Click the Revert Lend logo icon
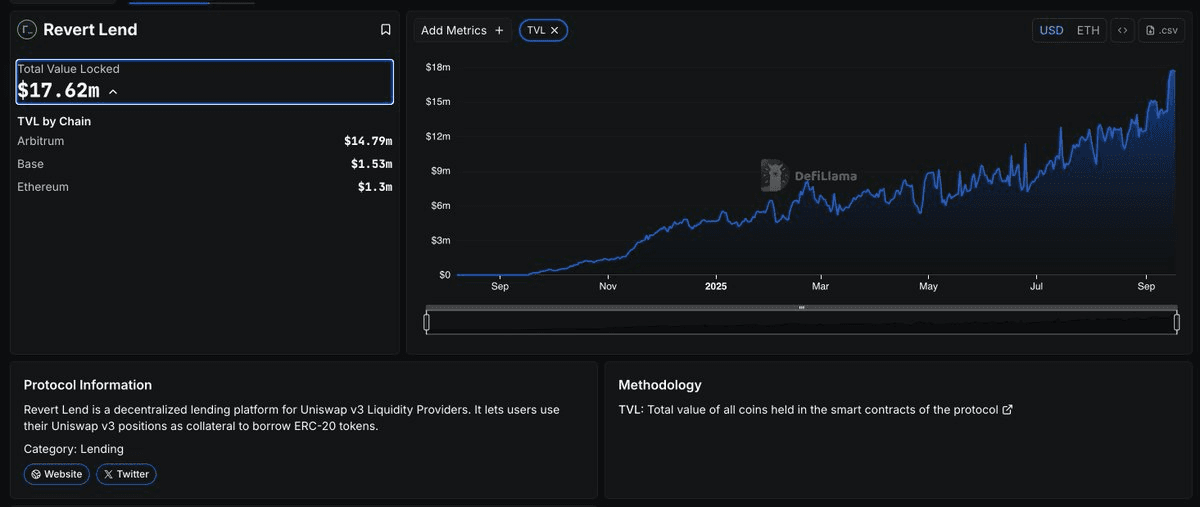Image resolution: width=1200 pixels, height=507 pixels. point(27,30)
